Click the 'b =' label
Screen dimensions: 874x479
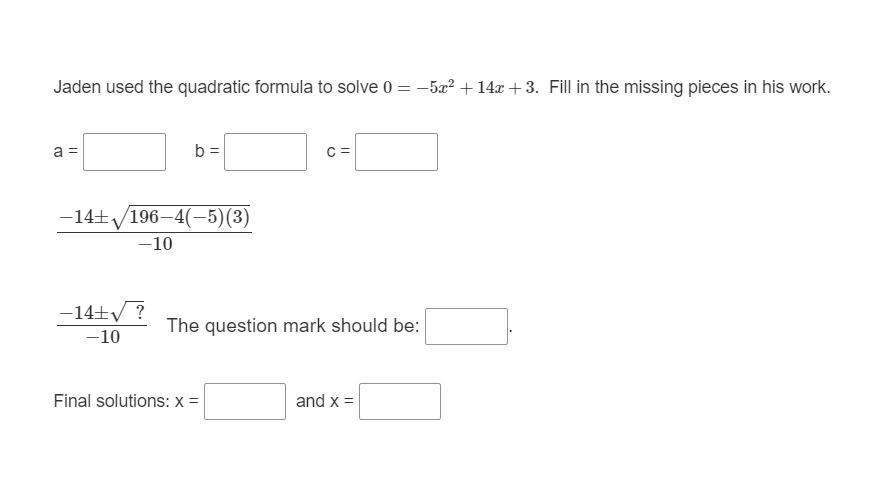click(x=207, y=151)
